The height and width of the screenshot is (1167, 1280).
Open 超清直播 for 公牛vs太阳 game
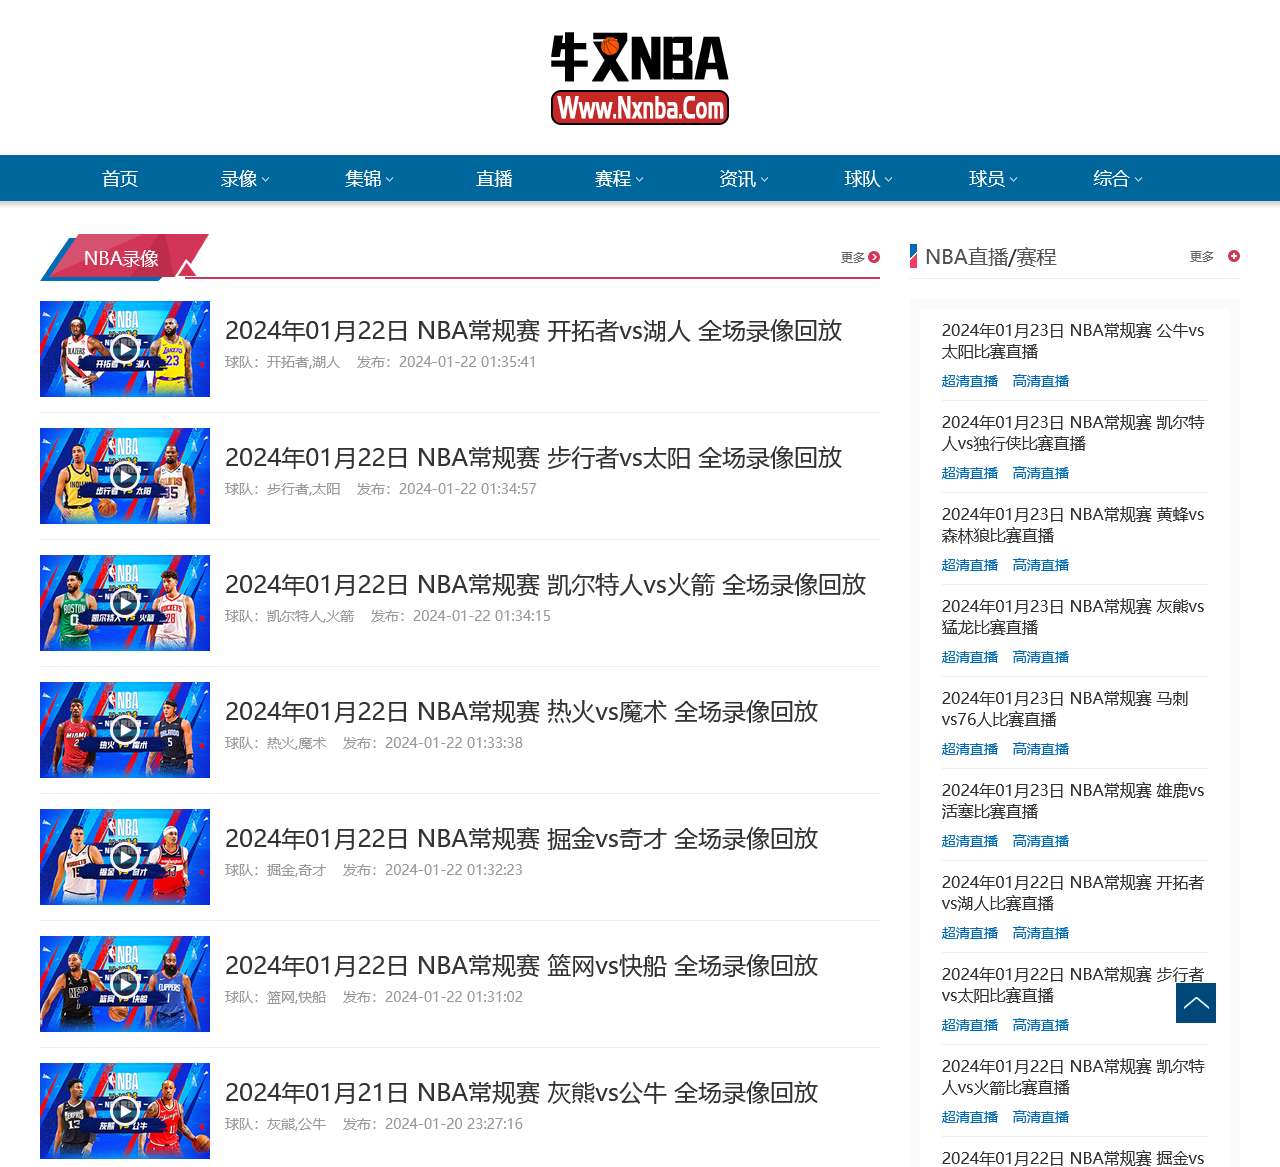click(969, 381)
